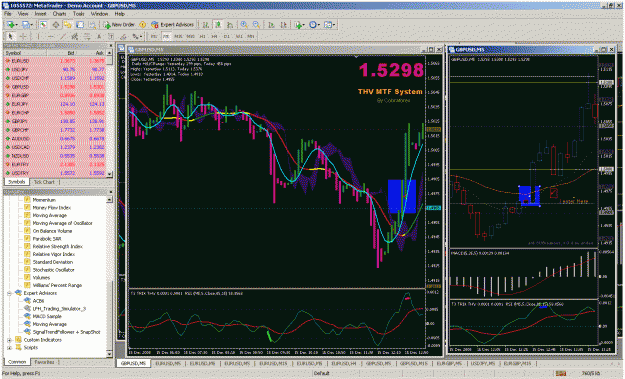Collapse the Expert Advisors tree node
Screen dimensions: 625x379
(x=9, y=293)
